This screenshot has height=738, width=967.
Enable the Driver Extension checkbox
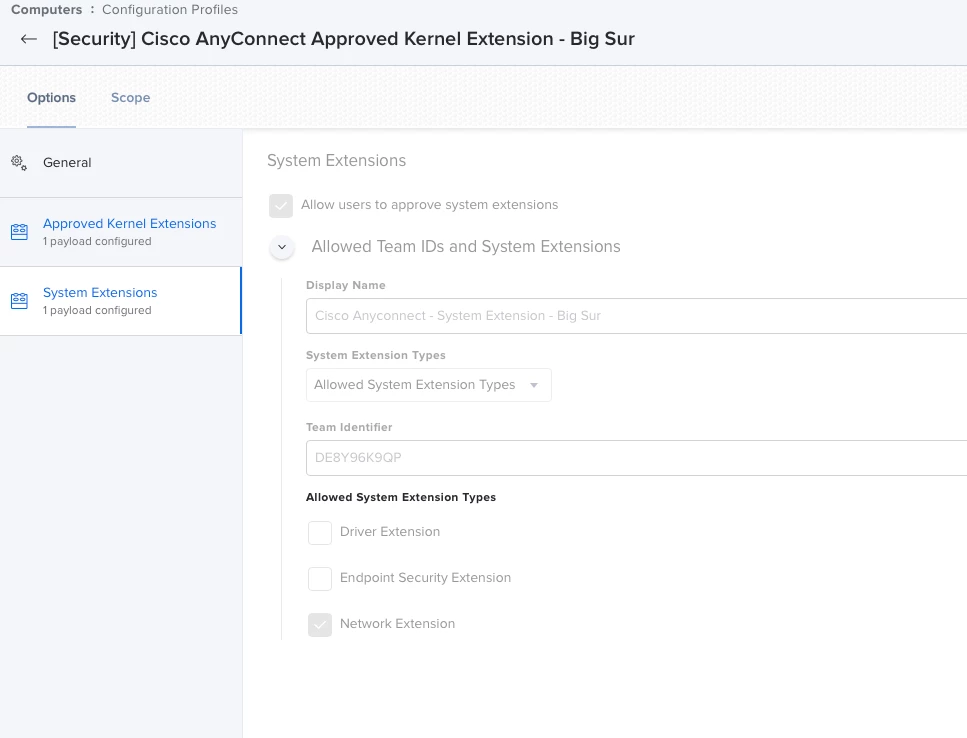(x=320, y=533)
